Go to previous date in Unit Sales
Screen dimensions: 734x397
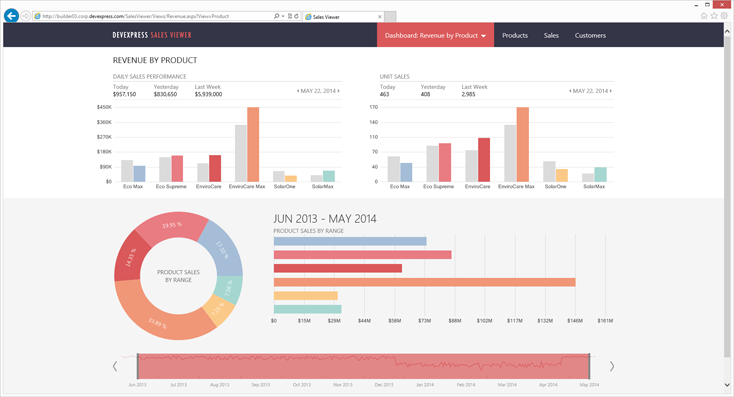pyautogui.click(x=570, y=91)
